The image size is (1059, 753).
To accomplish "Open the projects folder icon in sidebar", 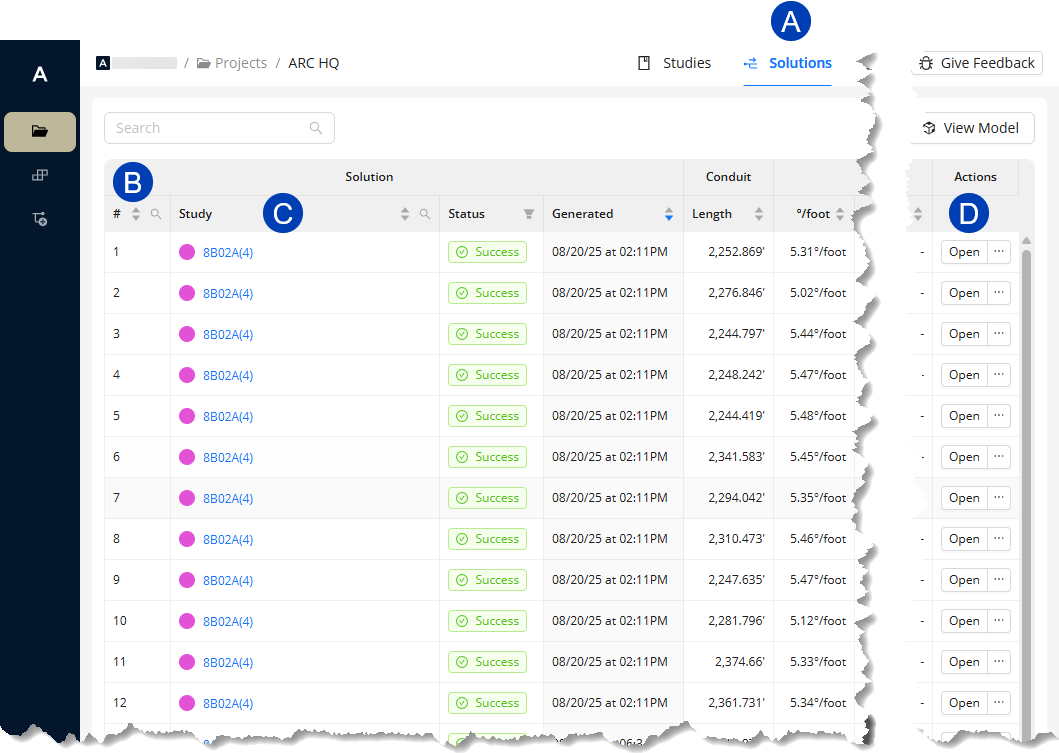I will [40, 131].
